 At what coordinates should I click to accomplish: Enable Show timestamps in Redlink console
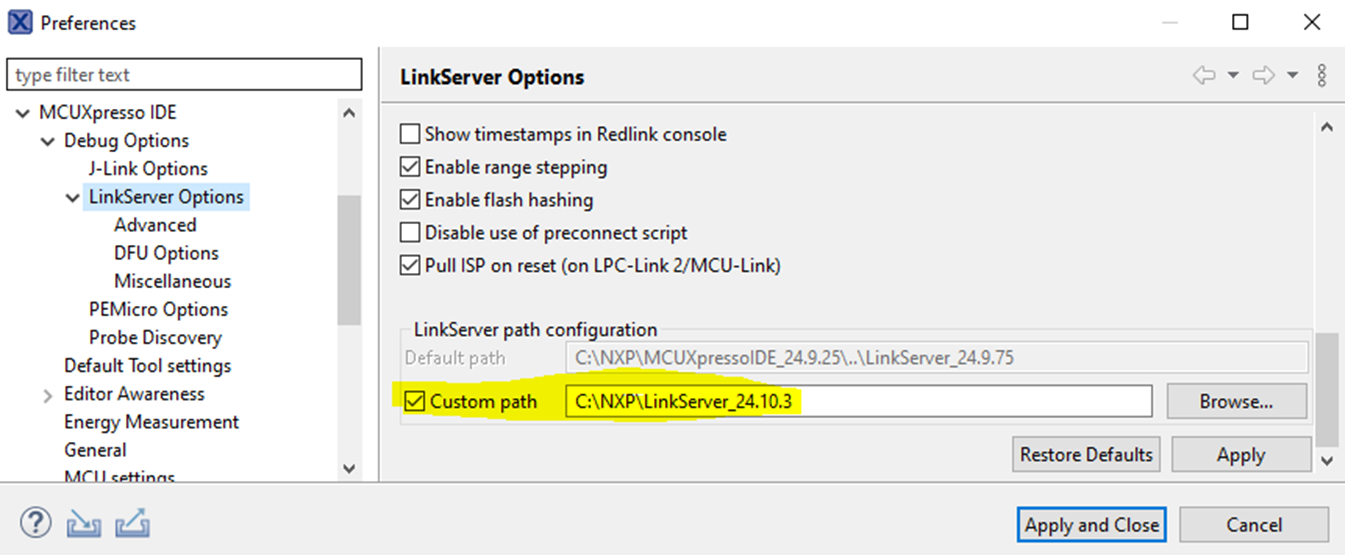click(410, 134)
